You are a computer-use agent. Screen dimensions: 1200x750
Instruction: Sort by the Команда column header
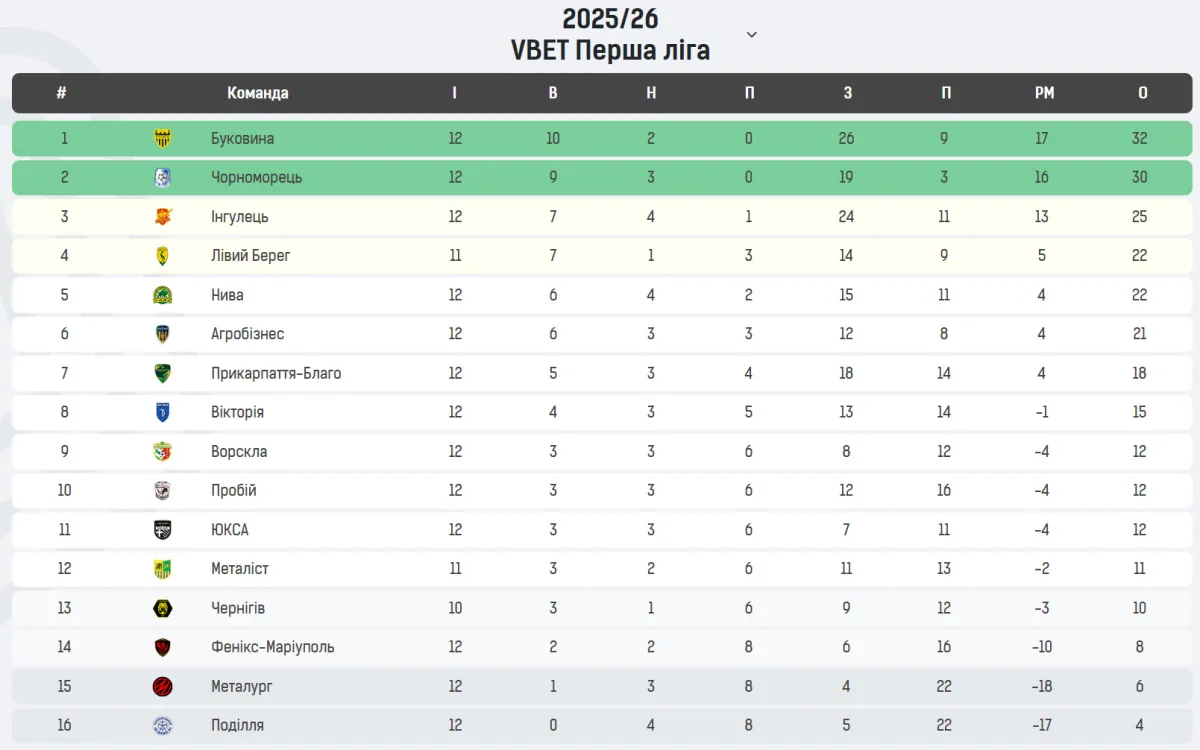[257, 93]
